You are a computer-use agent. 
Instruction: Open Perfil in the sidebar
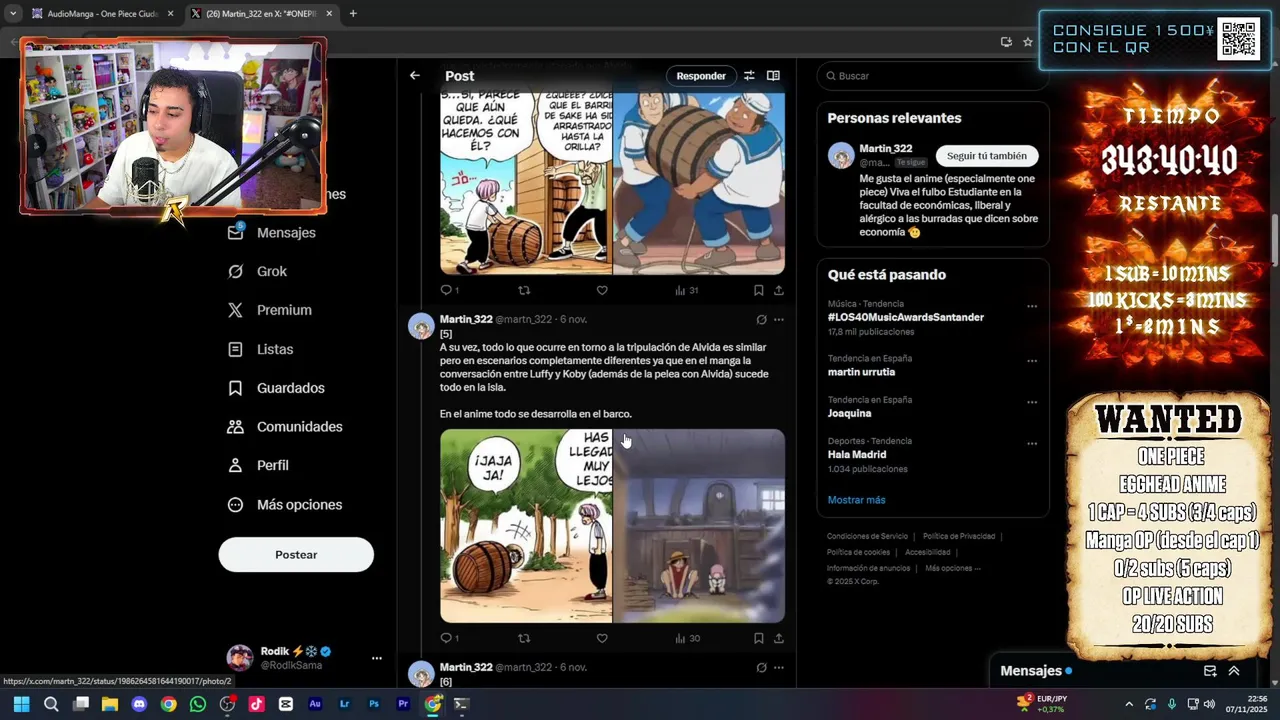coord(258,465)
